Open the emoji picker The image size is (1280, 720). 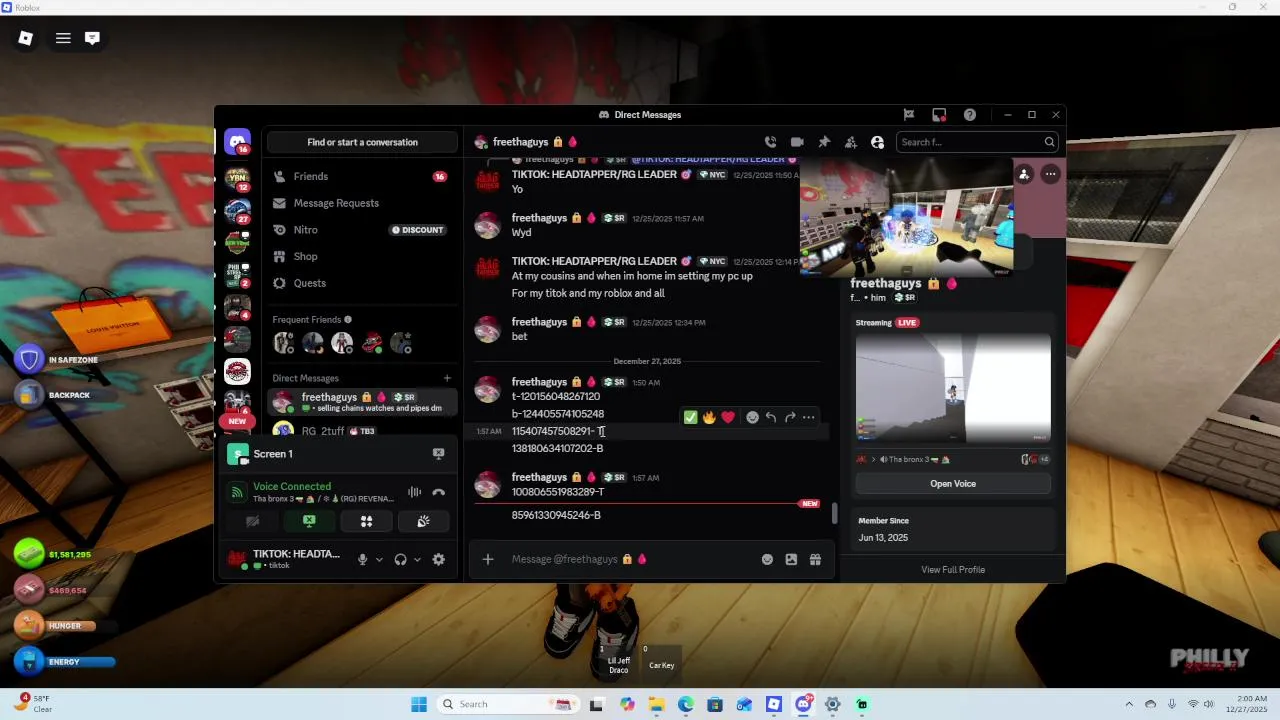click(767, 559)
